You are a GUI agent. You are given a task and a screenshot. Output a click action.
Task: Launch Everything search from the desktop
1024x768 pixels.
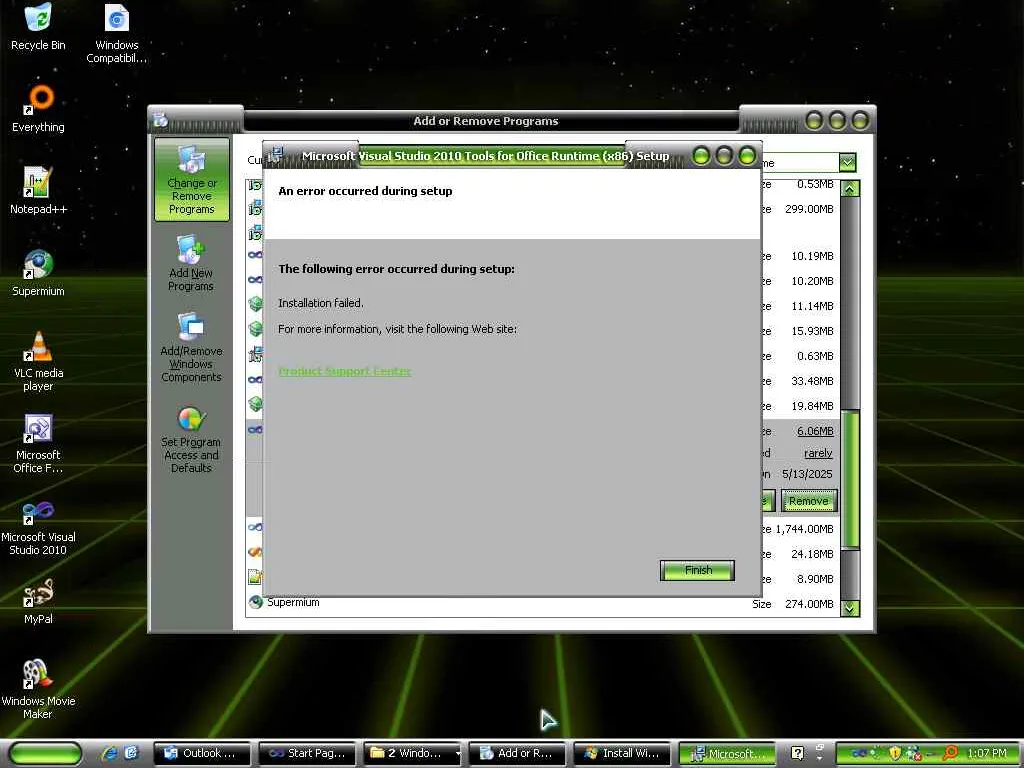pos(39,109)
